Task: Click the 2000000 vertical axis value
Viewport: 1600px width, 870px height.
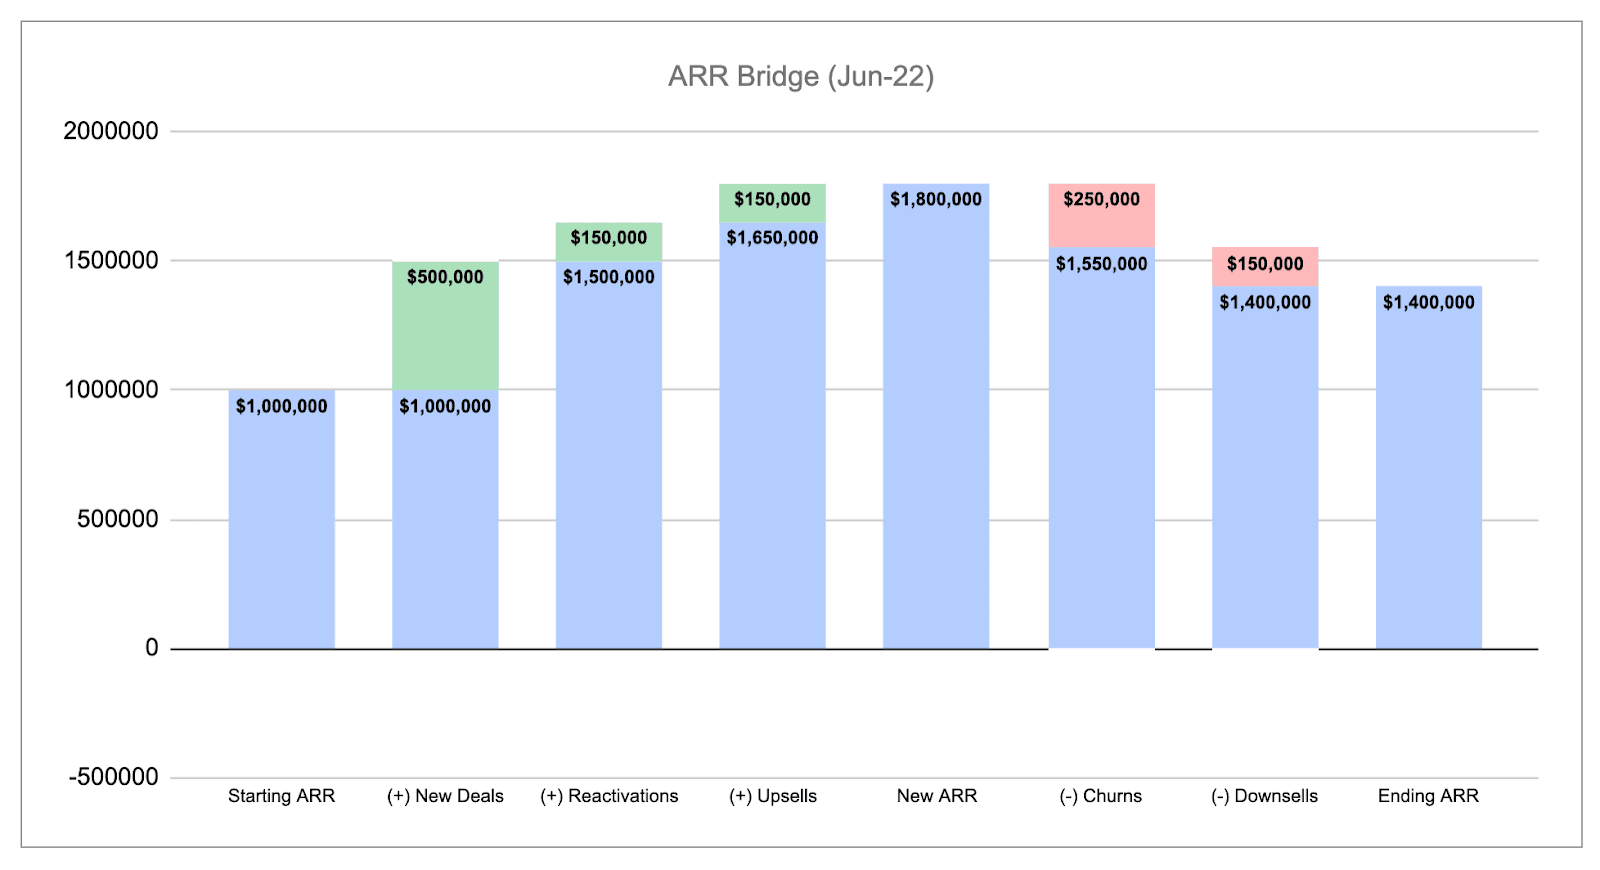Action: 111,131
